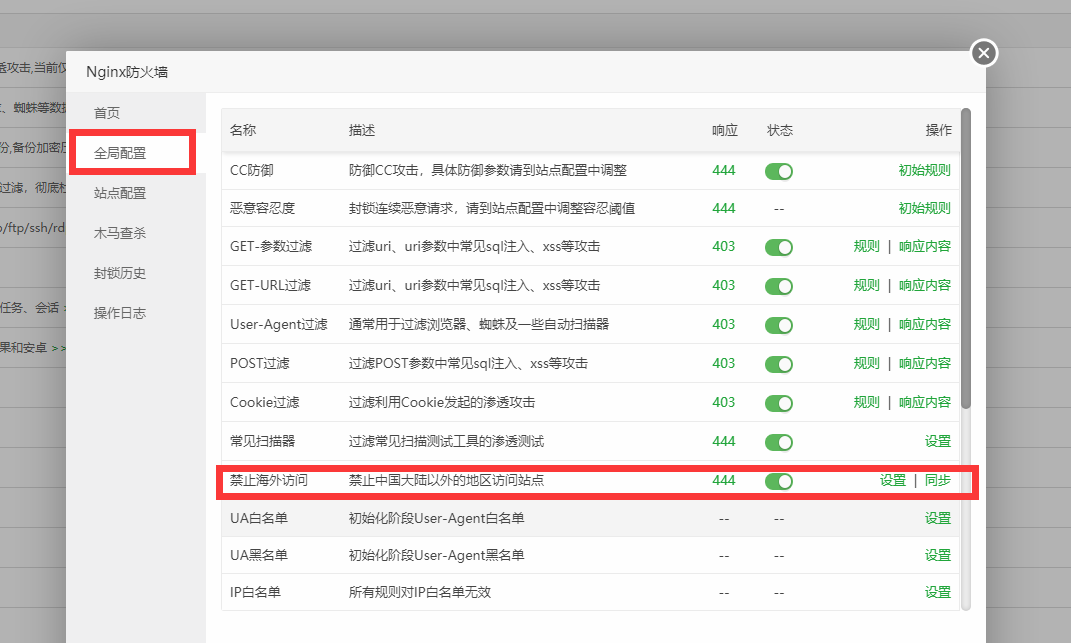Click 403 response code for Cookie过滤
1071x643 pixels.
click(x=723, y=402)
